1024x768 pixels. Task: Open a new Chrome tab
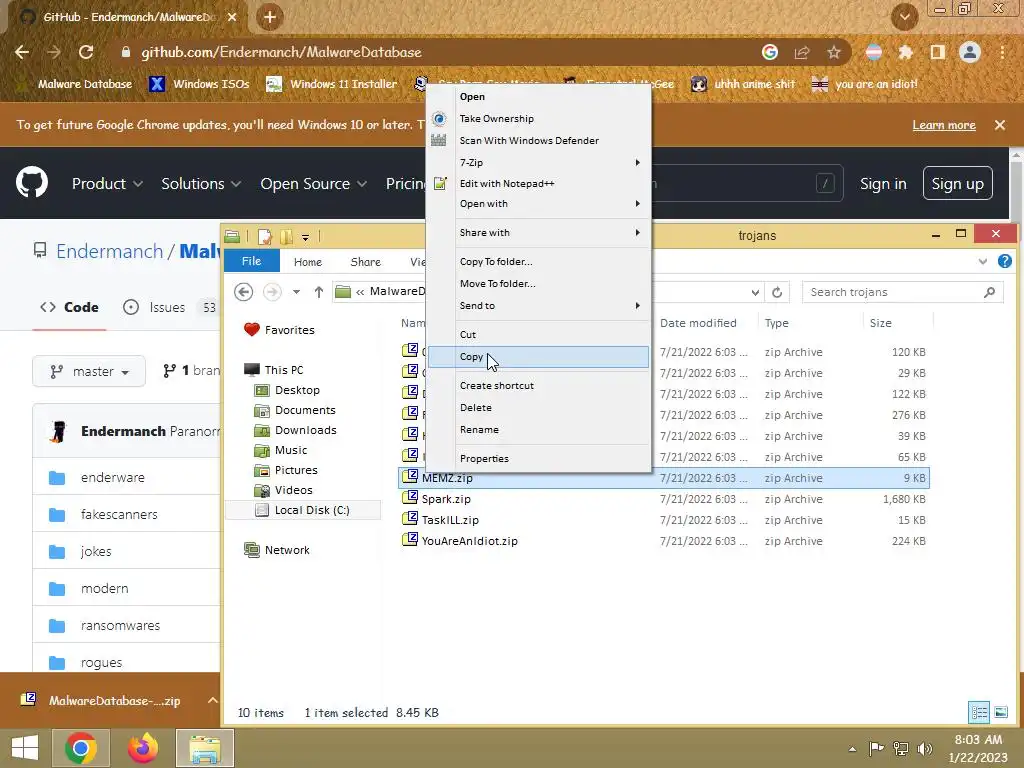pos(270,17)
